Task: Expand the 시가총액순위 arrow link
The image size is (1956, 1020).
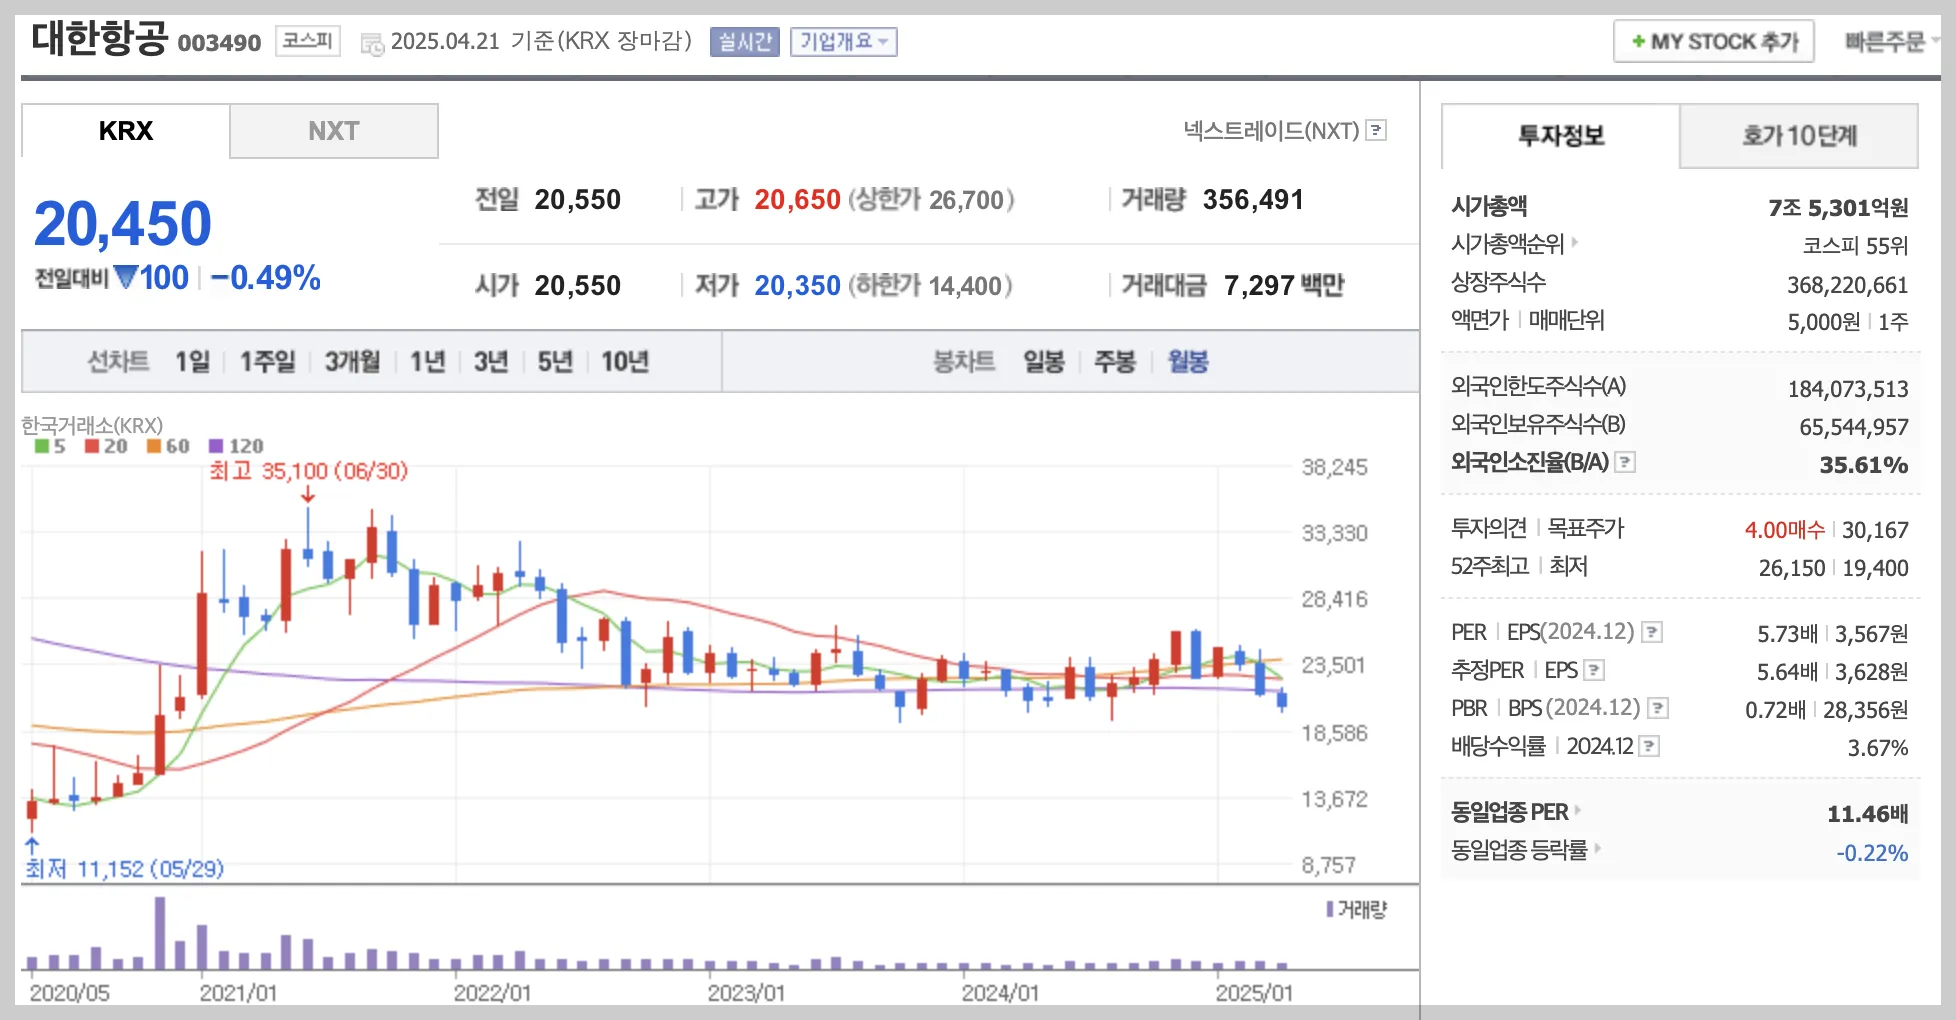Action: (1575, 242)
